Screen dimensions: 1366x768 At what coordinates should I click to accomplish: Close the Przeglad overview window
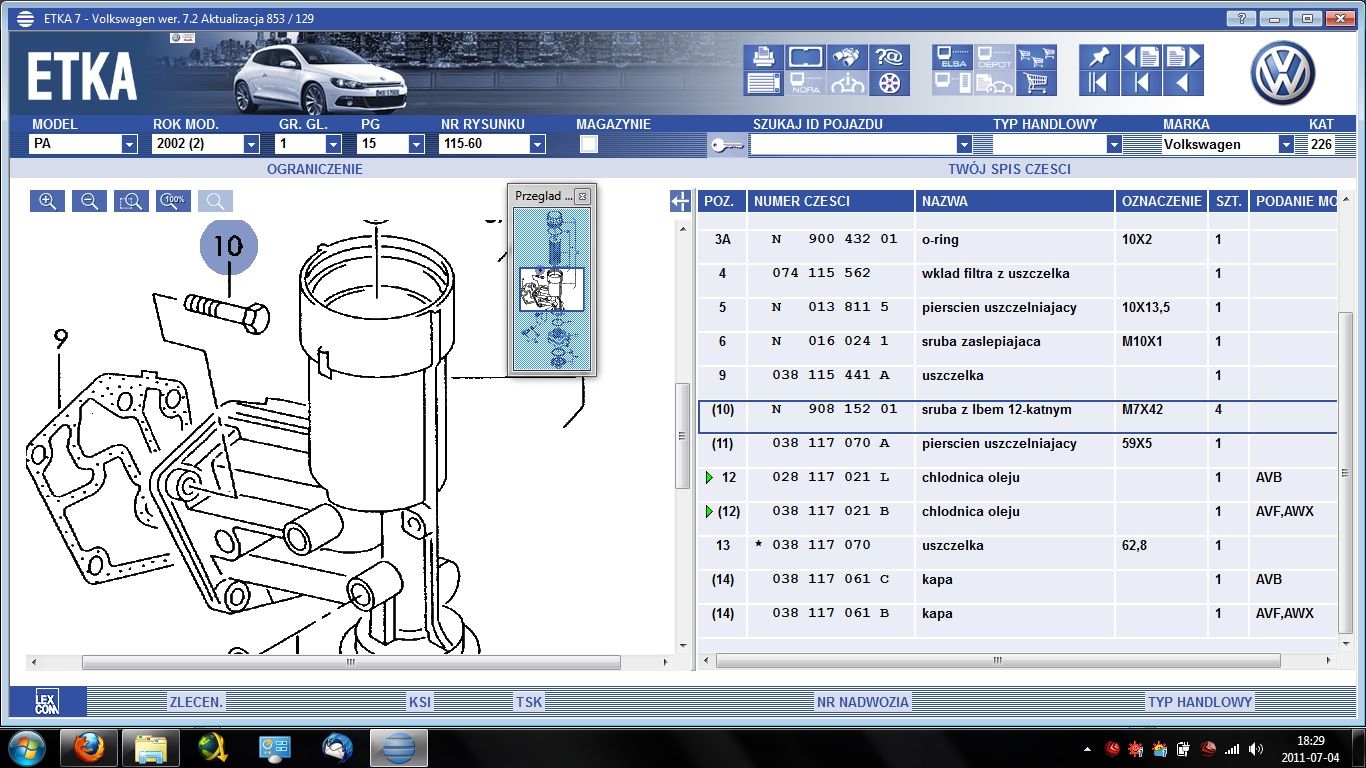coord(583,196)
